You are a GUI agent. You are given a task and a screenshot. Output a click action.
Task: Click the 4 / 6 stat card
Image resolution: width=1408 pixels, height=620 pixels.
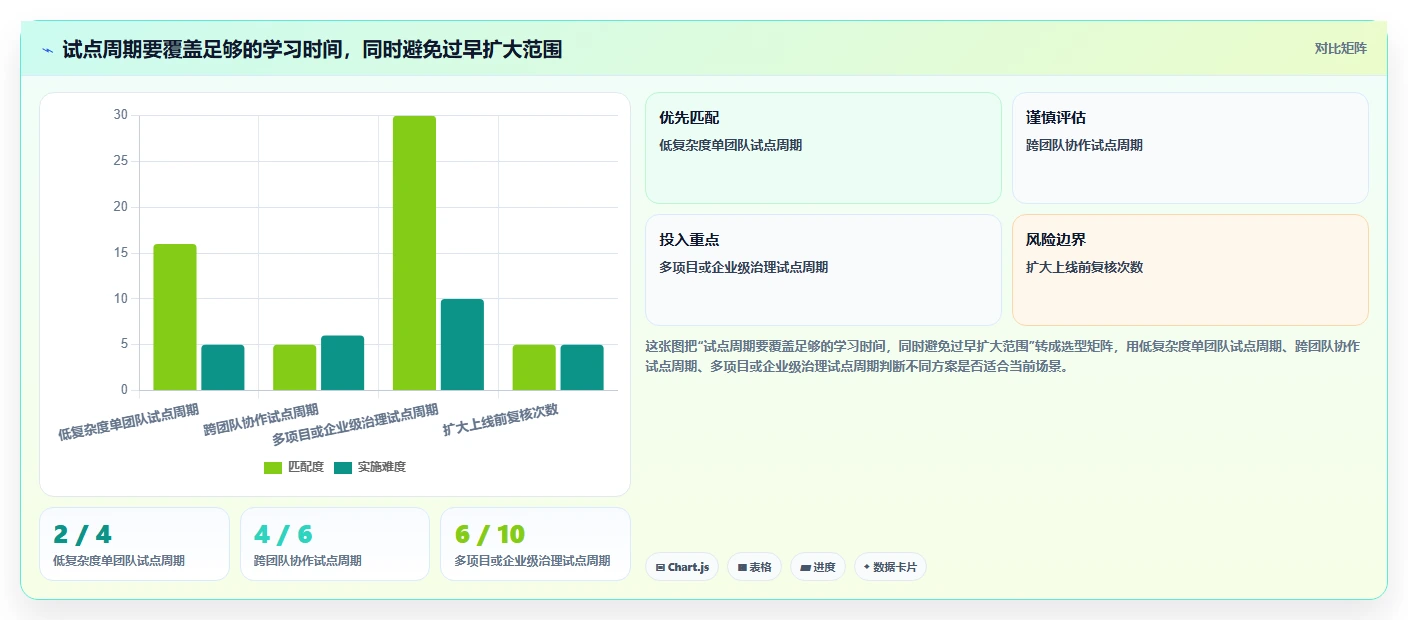335,544
